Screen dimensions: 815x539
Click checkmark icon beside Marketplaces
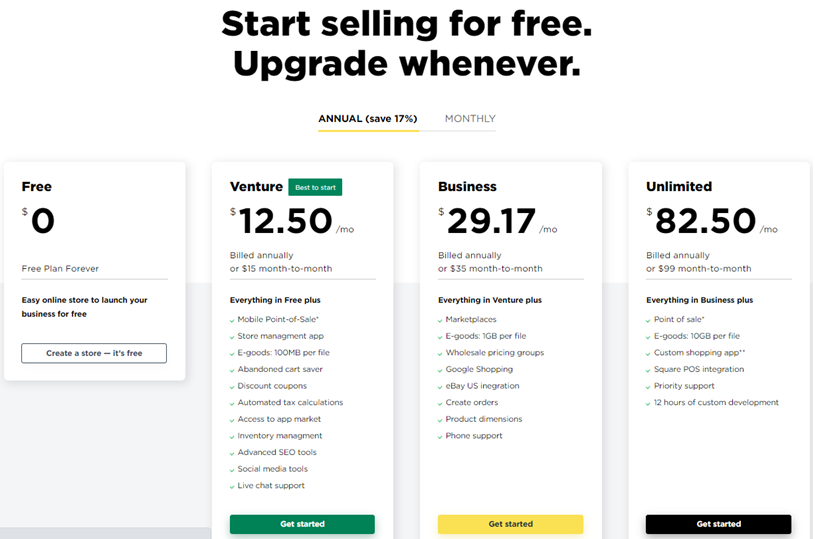440,320
